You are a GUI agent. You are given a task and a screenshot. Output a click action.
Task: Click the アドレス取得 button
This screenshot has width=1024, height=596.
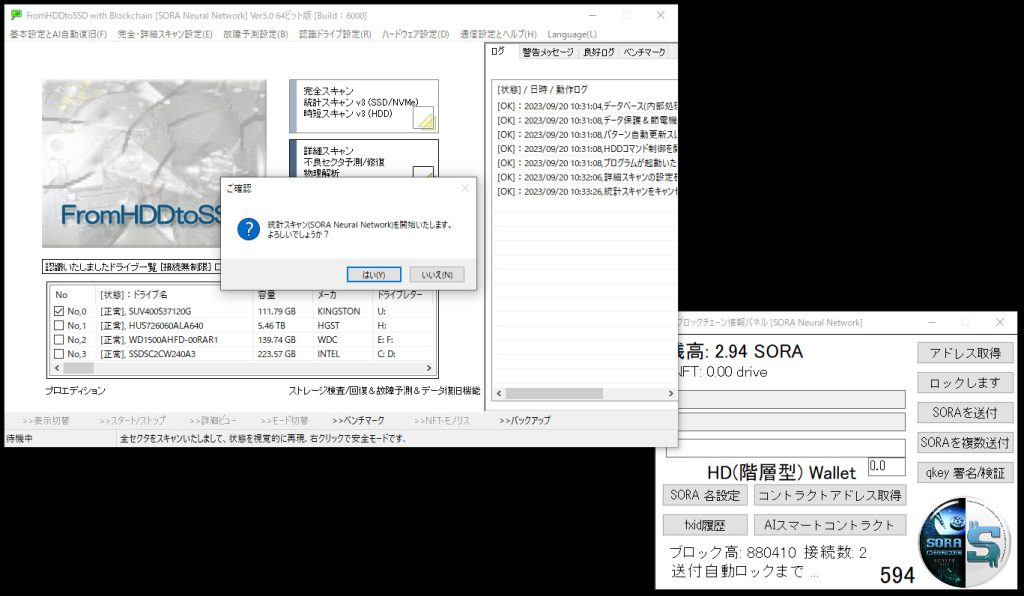tap(965, 353)
